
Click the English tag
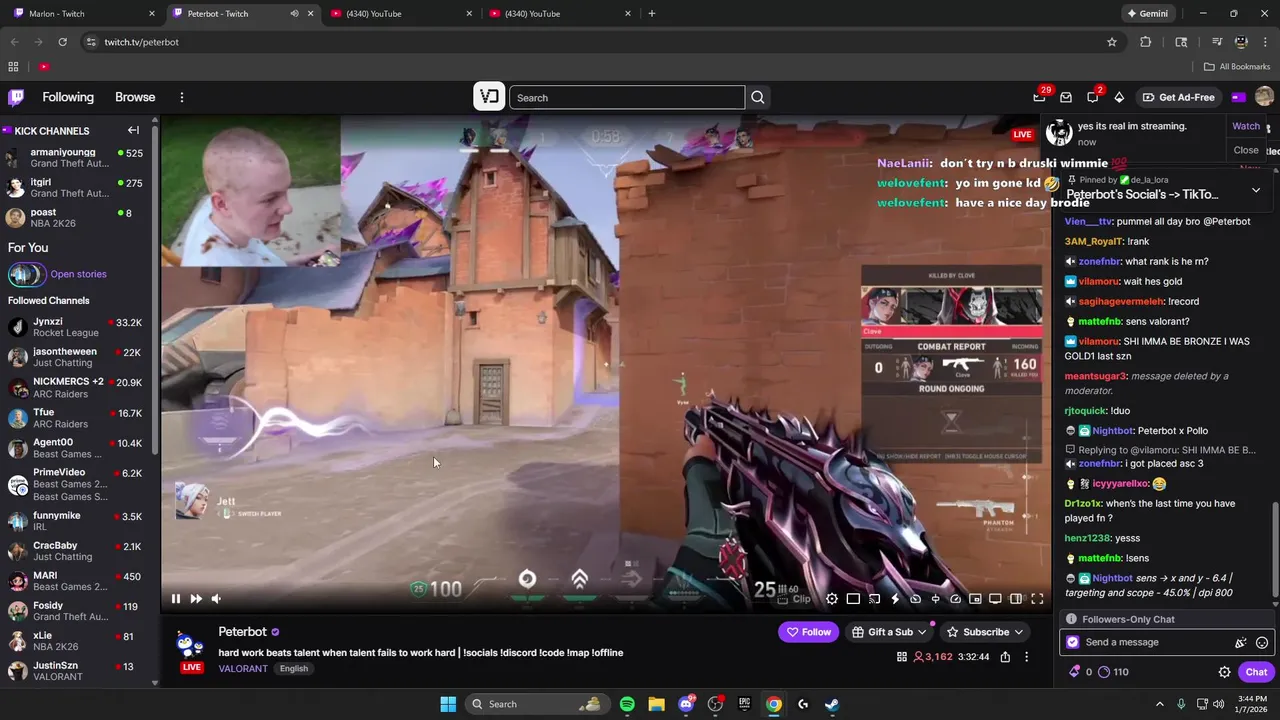(294, 668)
